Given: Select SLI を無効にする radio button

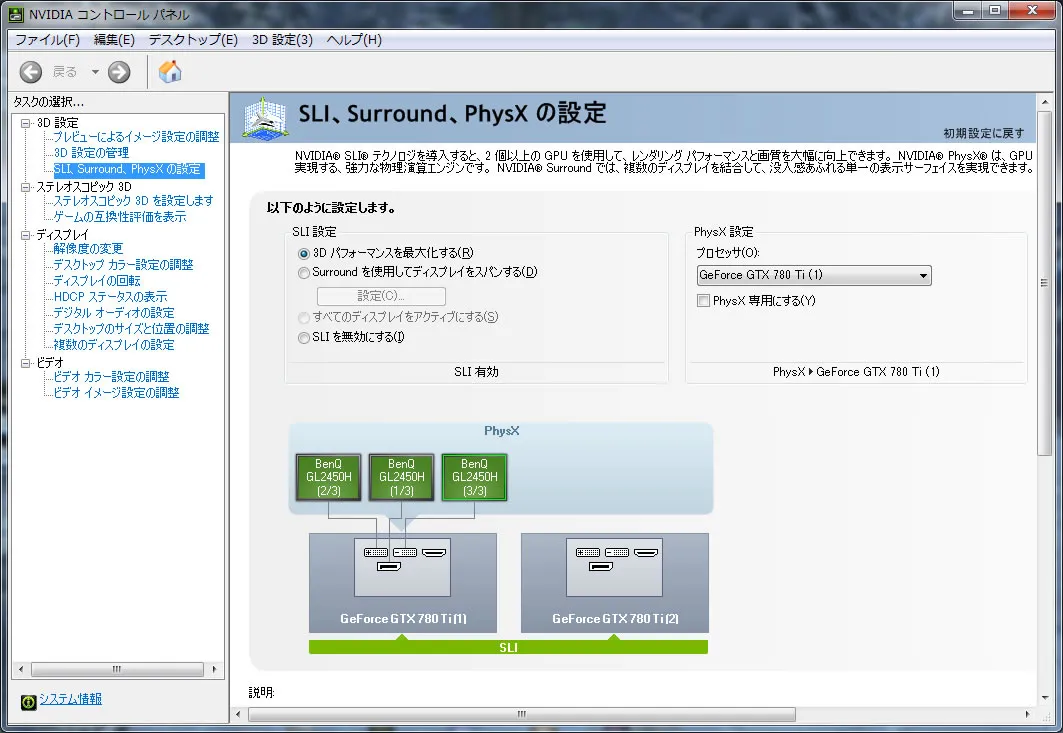Looking at the screenshot, I should (x=304, y=338).
